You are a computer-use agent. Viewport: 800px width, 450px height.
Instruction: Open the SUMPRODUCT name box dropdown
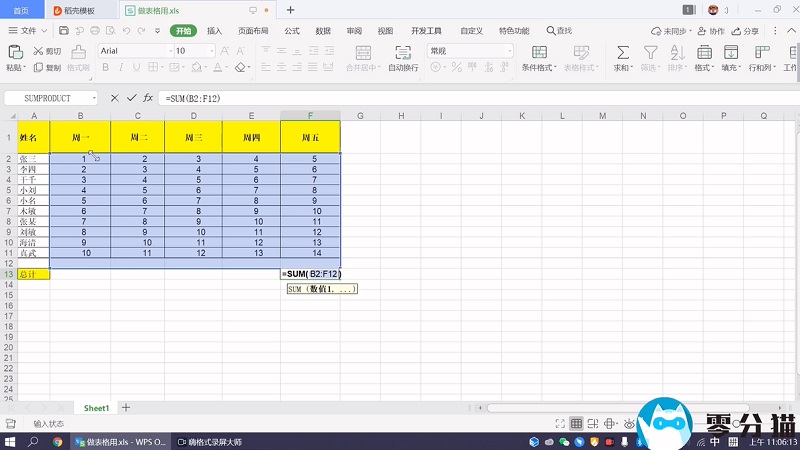coord(94,98)
